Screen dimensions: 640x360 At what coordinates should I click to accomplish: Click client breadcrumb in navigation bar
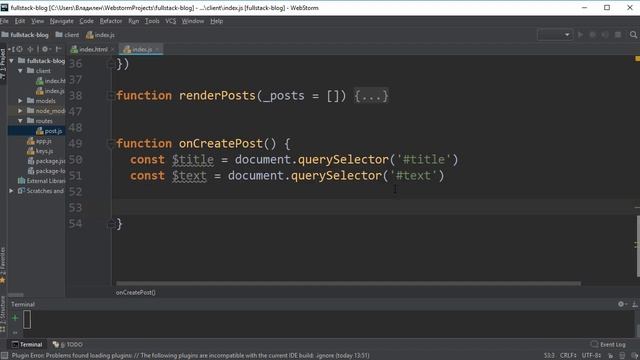click(x=67, y=35)
